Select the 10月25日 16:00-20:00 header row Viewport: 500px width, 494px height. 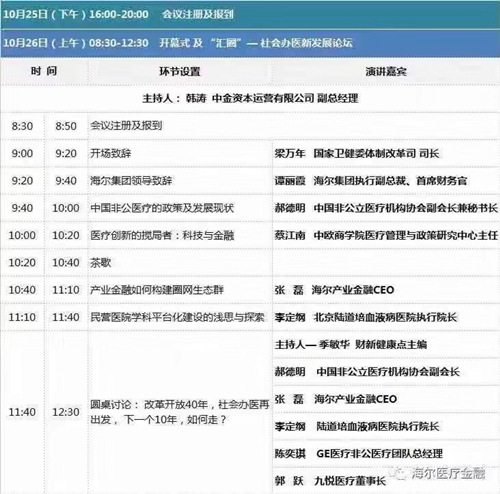point(250,15)
